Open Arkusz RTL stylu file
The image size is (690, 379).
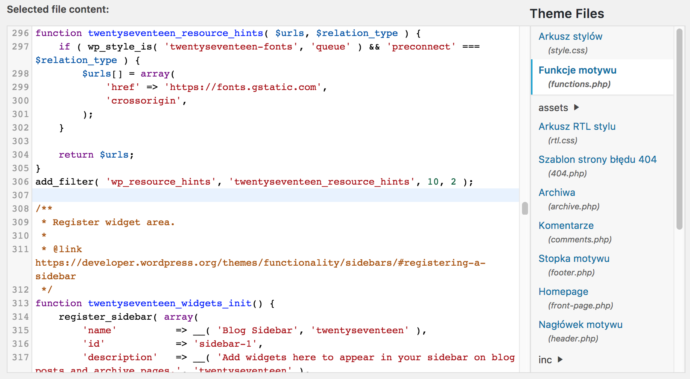(577, 126)
